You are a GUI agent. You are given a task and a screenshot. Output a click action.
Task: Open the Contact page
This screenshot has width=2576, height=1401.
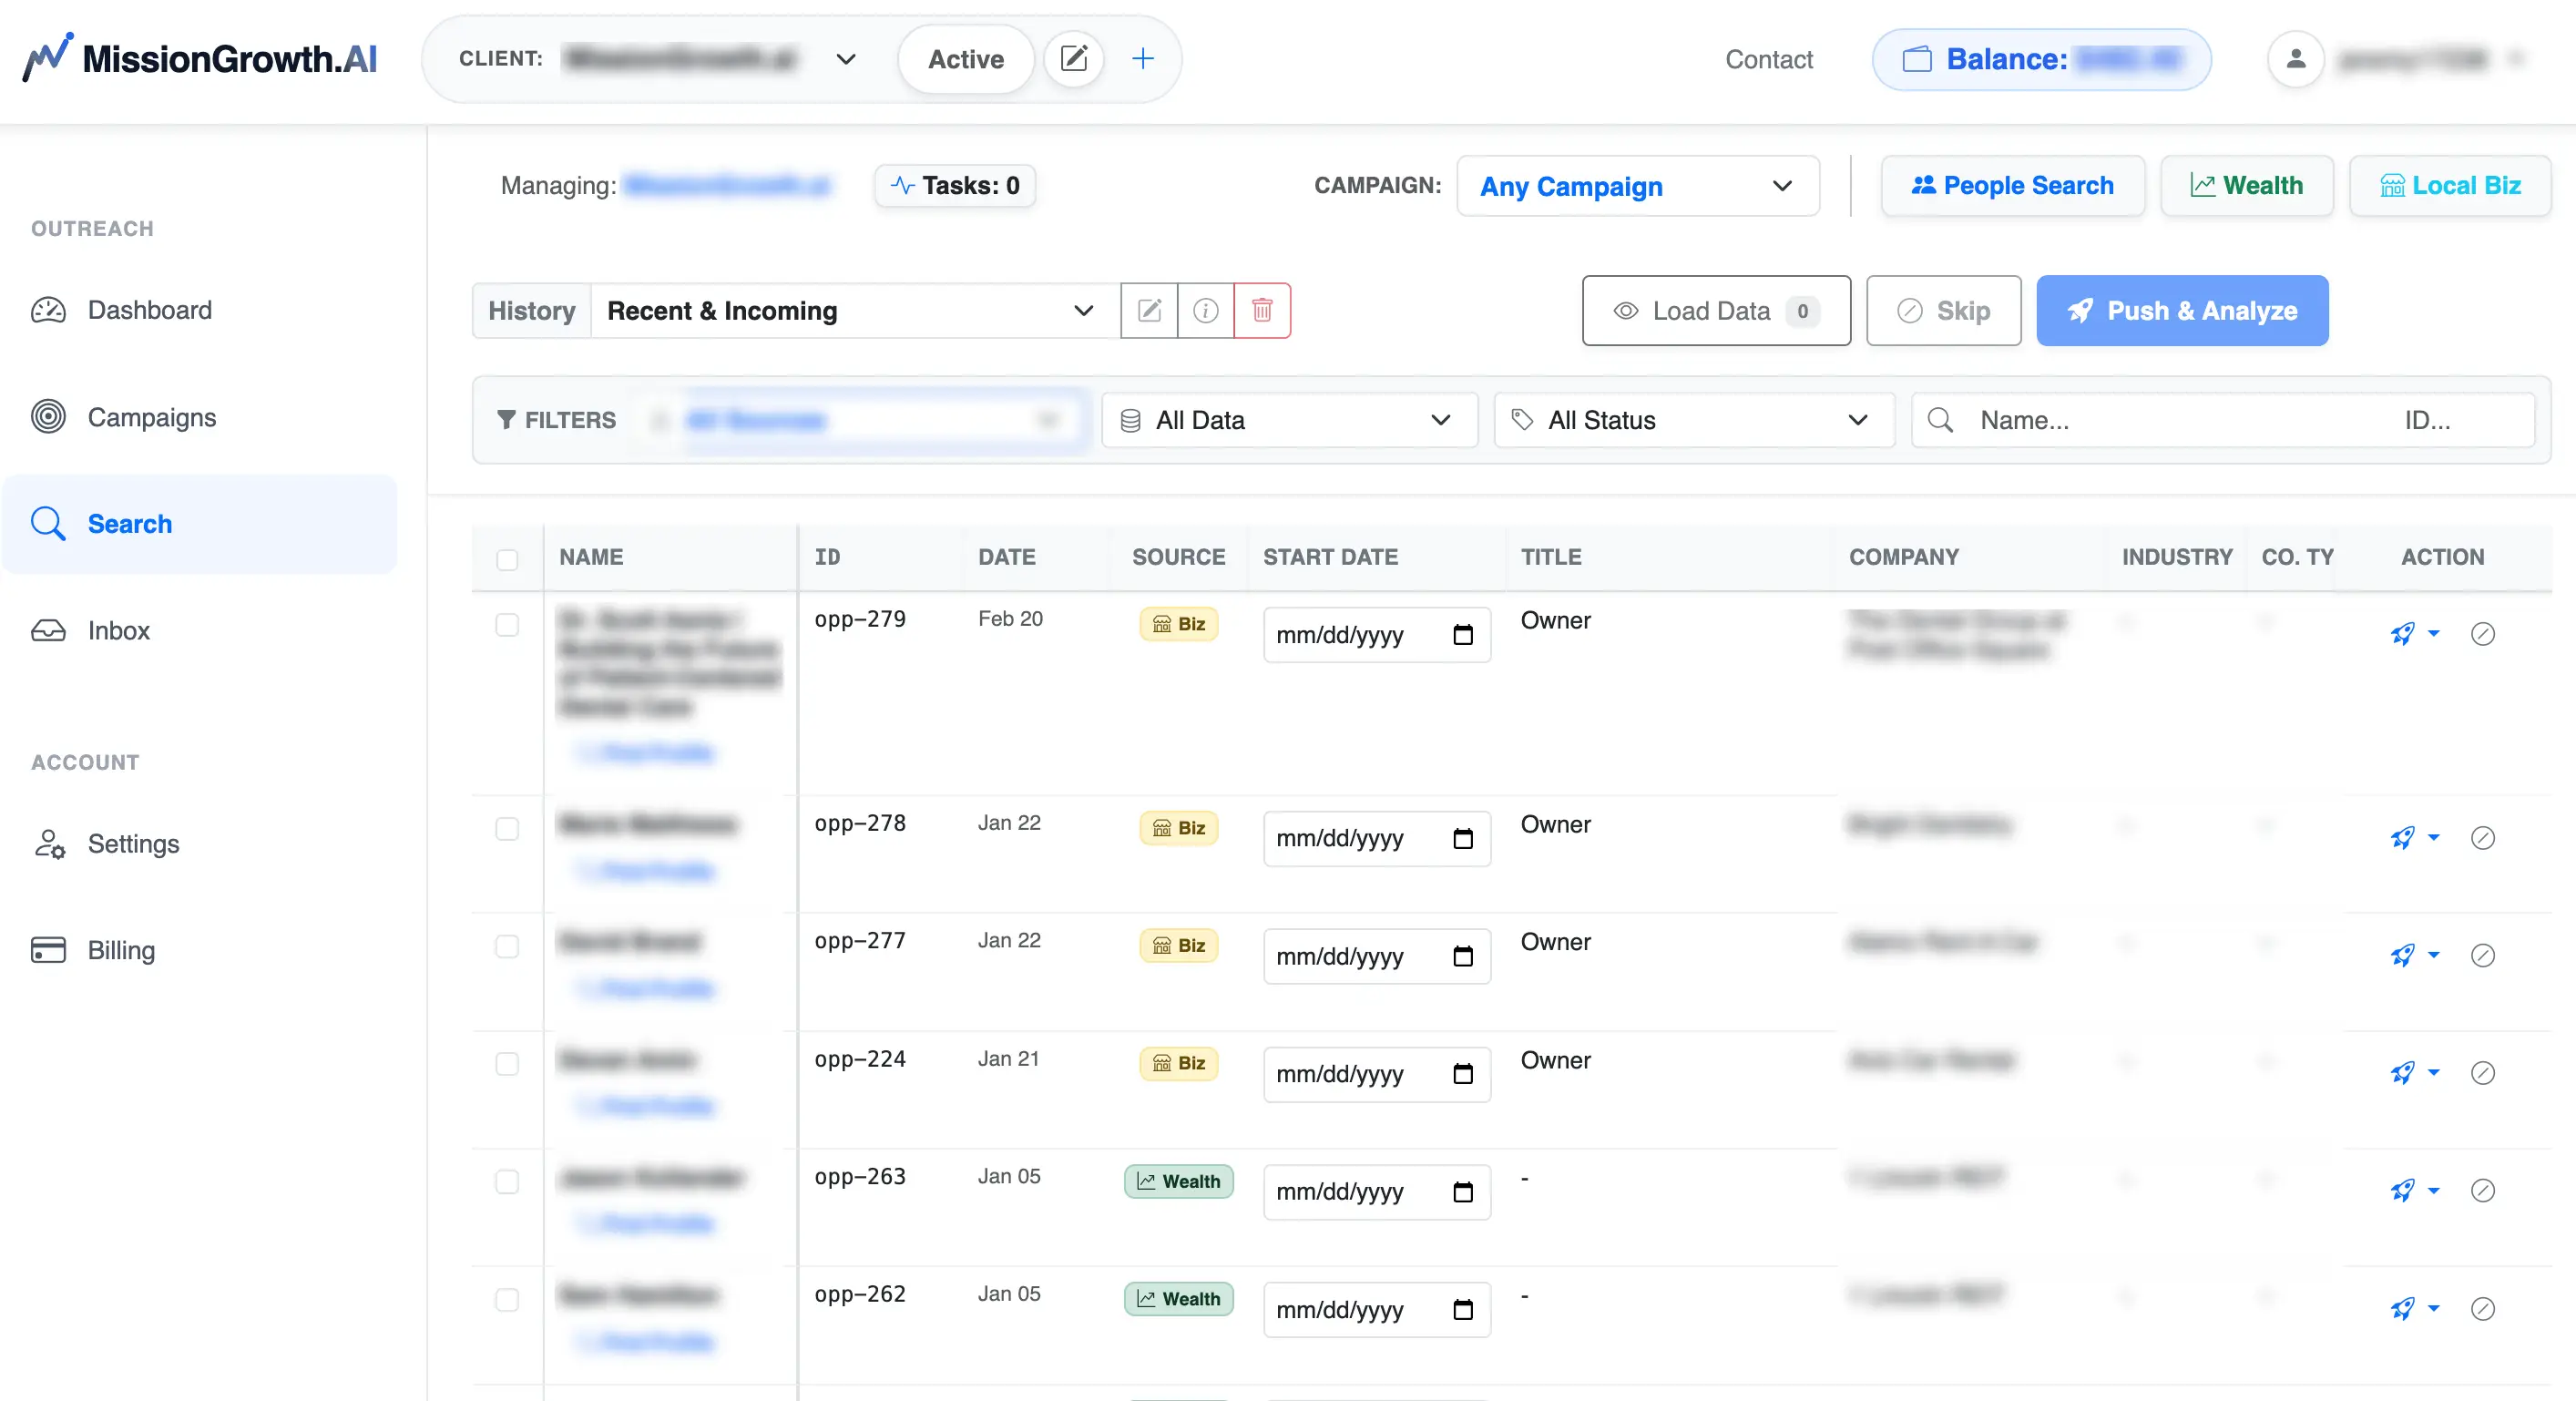[x=1768, y=59]
